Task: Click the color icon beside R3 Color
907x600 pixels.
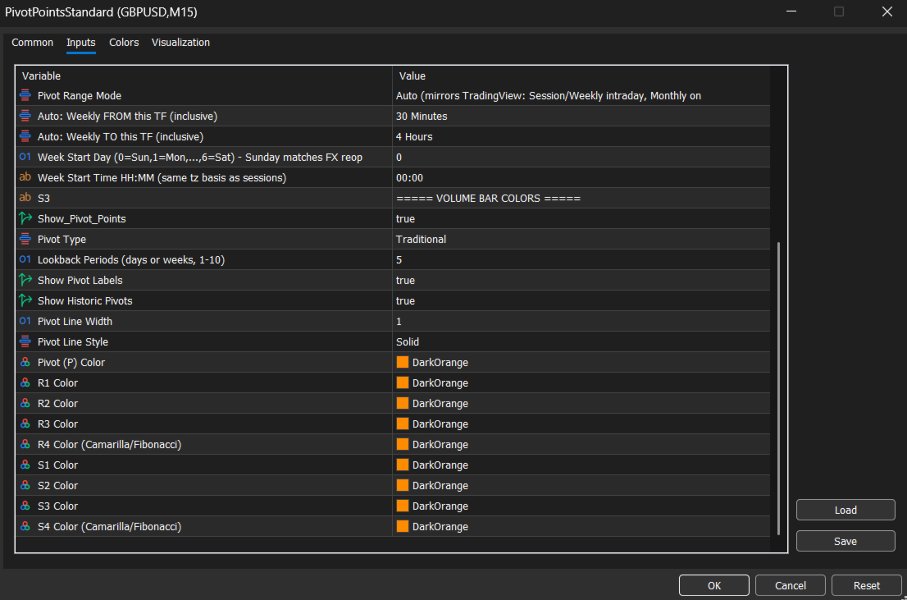Action: (x=25, y=424)
